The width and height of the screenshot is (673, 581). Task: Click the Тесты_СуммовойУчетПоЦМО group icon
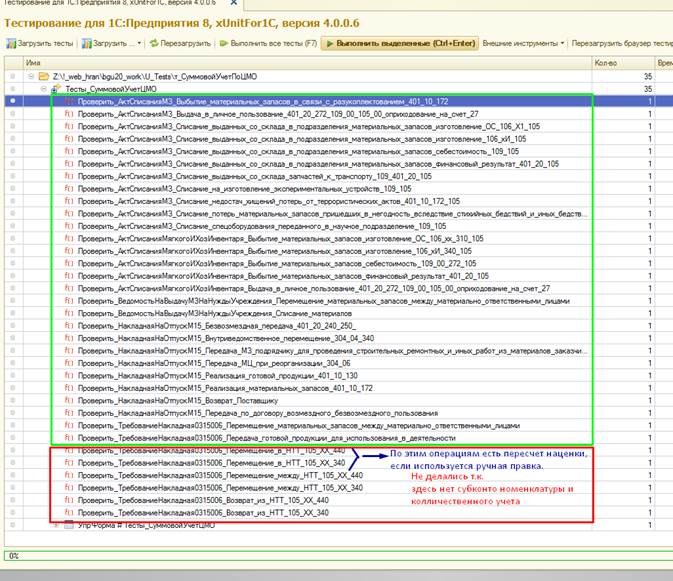[56, 89]
